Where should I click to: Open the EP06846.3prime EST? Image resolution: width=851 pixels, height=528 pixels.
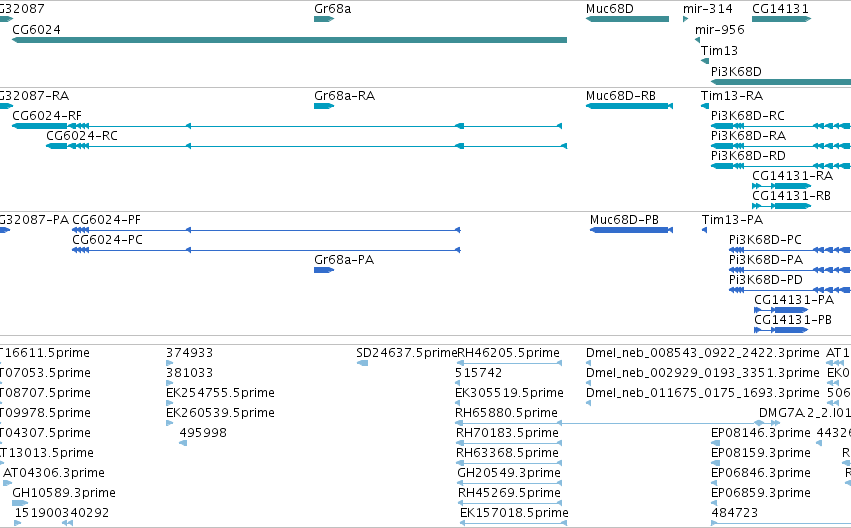(761, 473)
